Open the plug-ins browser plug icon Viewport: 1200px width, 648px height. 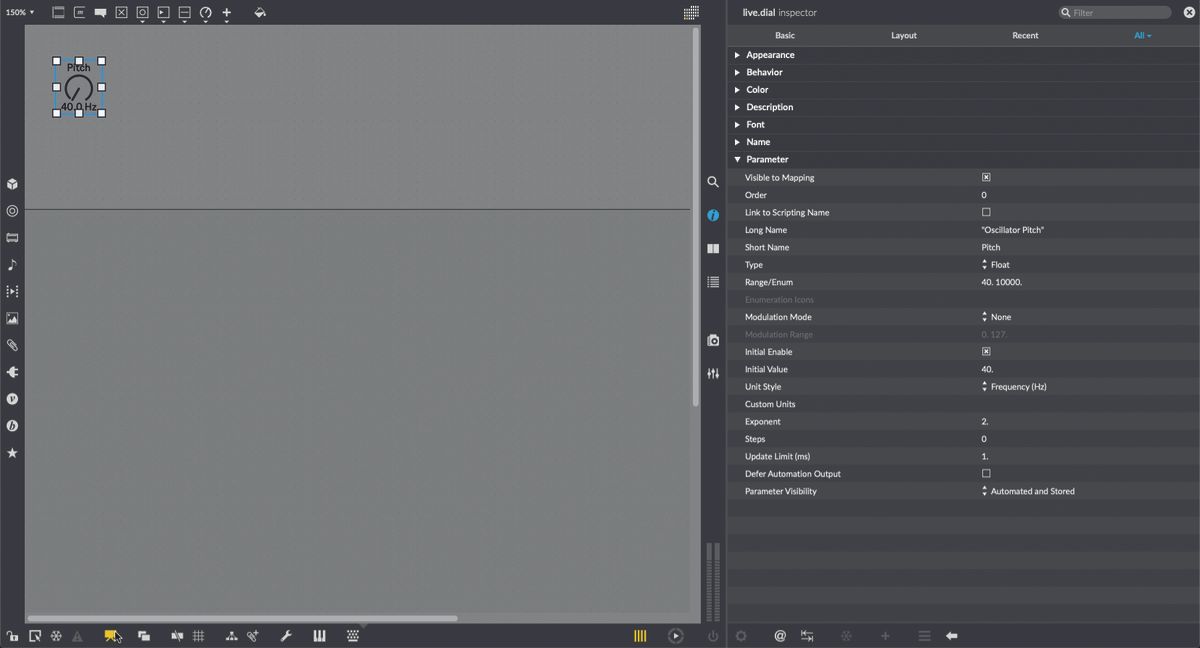tap(12, 372)
